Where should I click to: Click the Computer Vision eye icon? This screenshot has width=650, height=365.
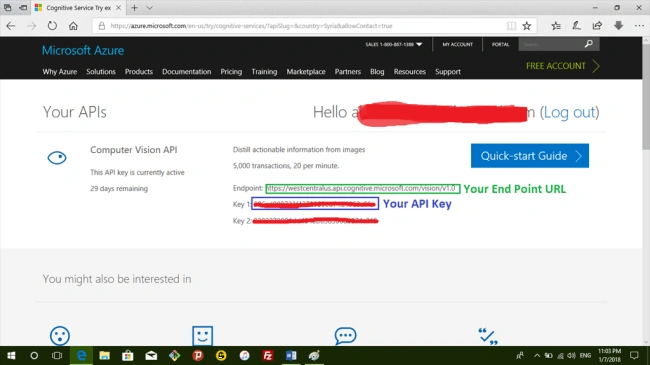tap(57, 158)
